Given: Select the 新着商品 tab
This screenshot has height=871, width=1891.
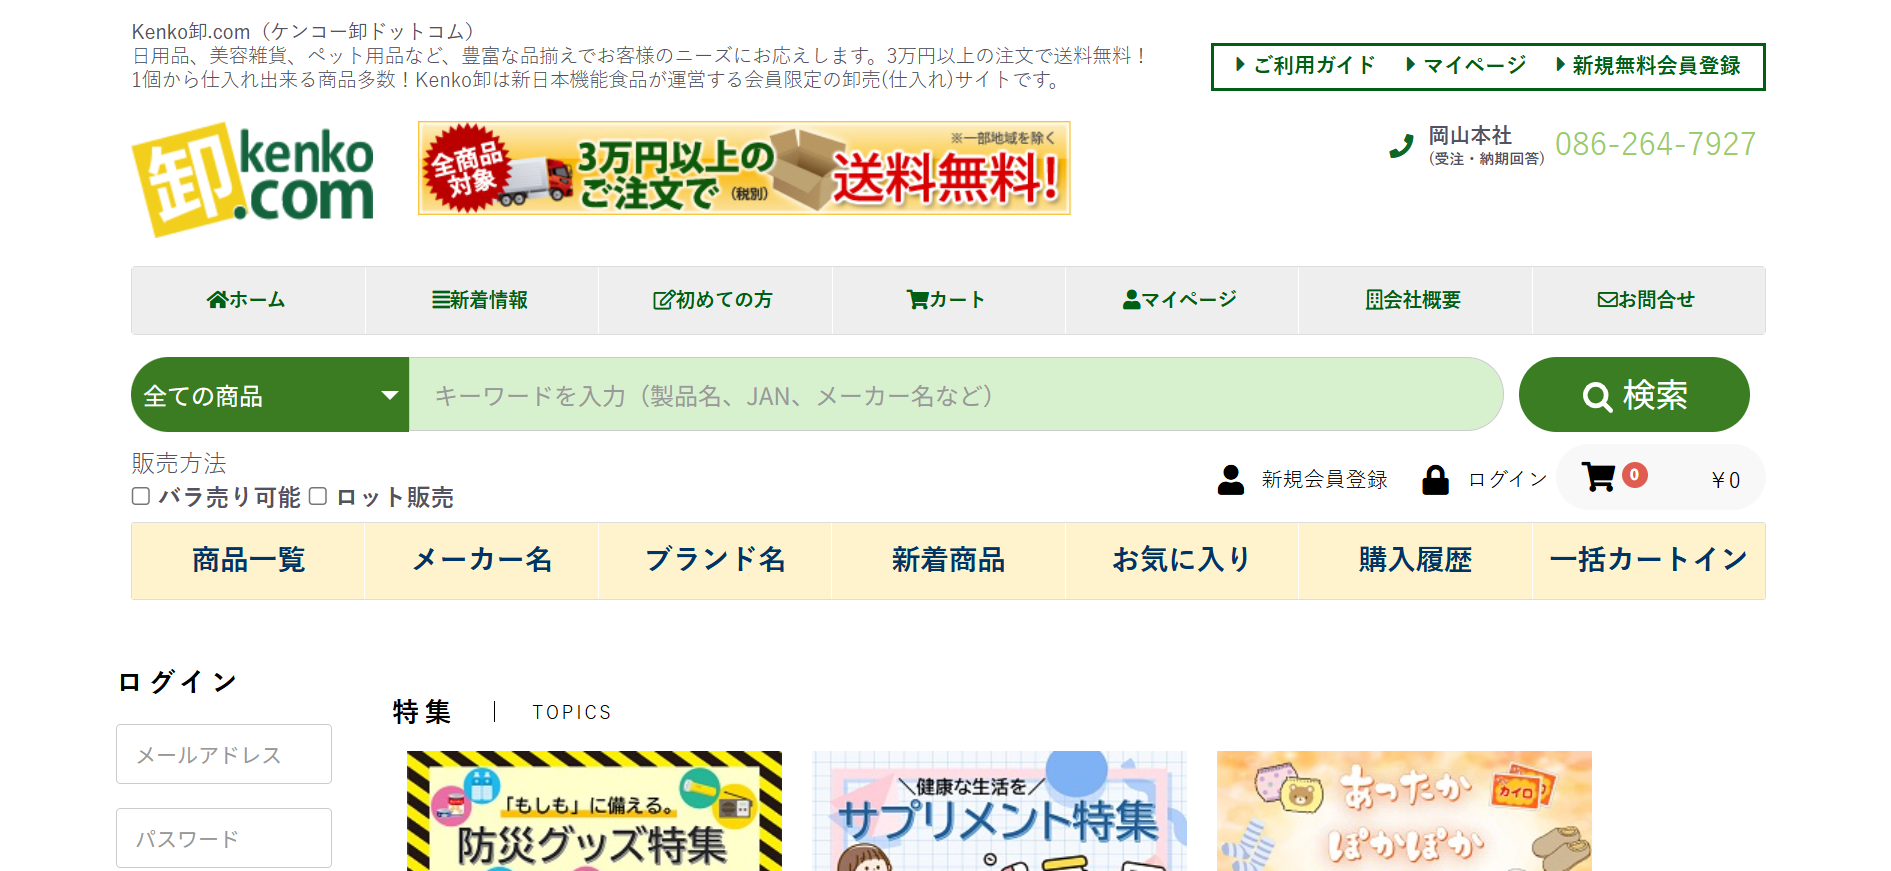Looking at the screenshot, I should tap(948, 560).
